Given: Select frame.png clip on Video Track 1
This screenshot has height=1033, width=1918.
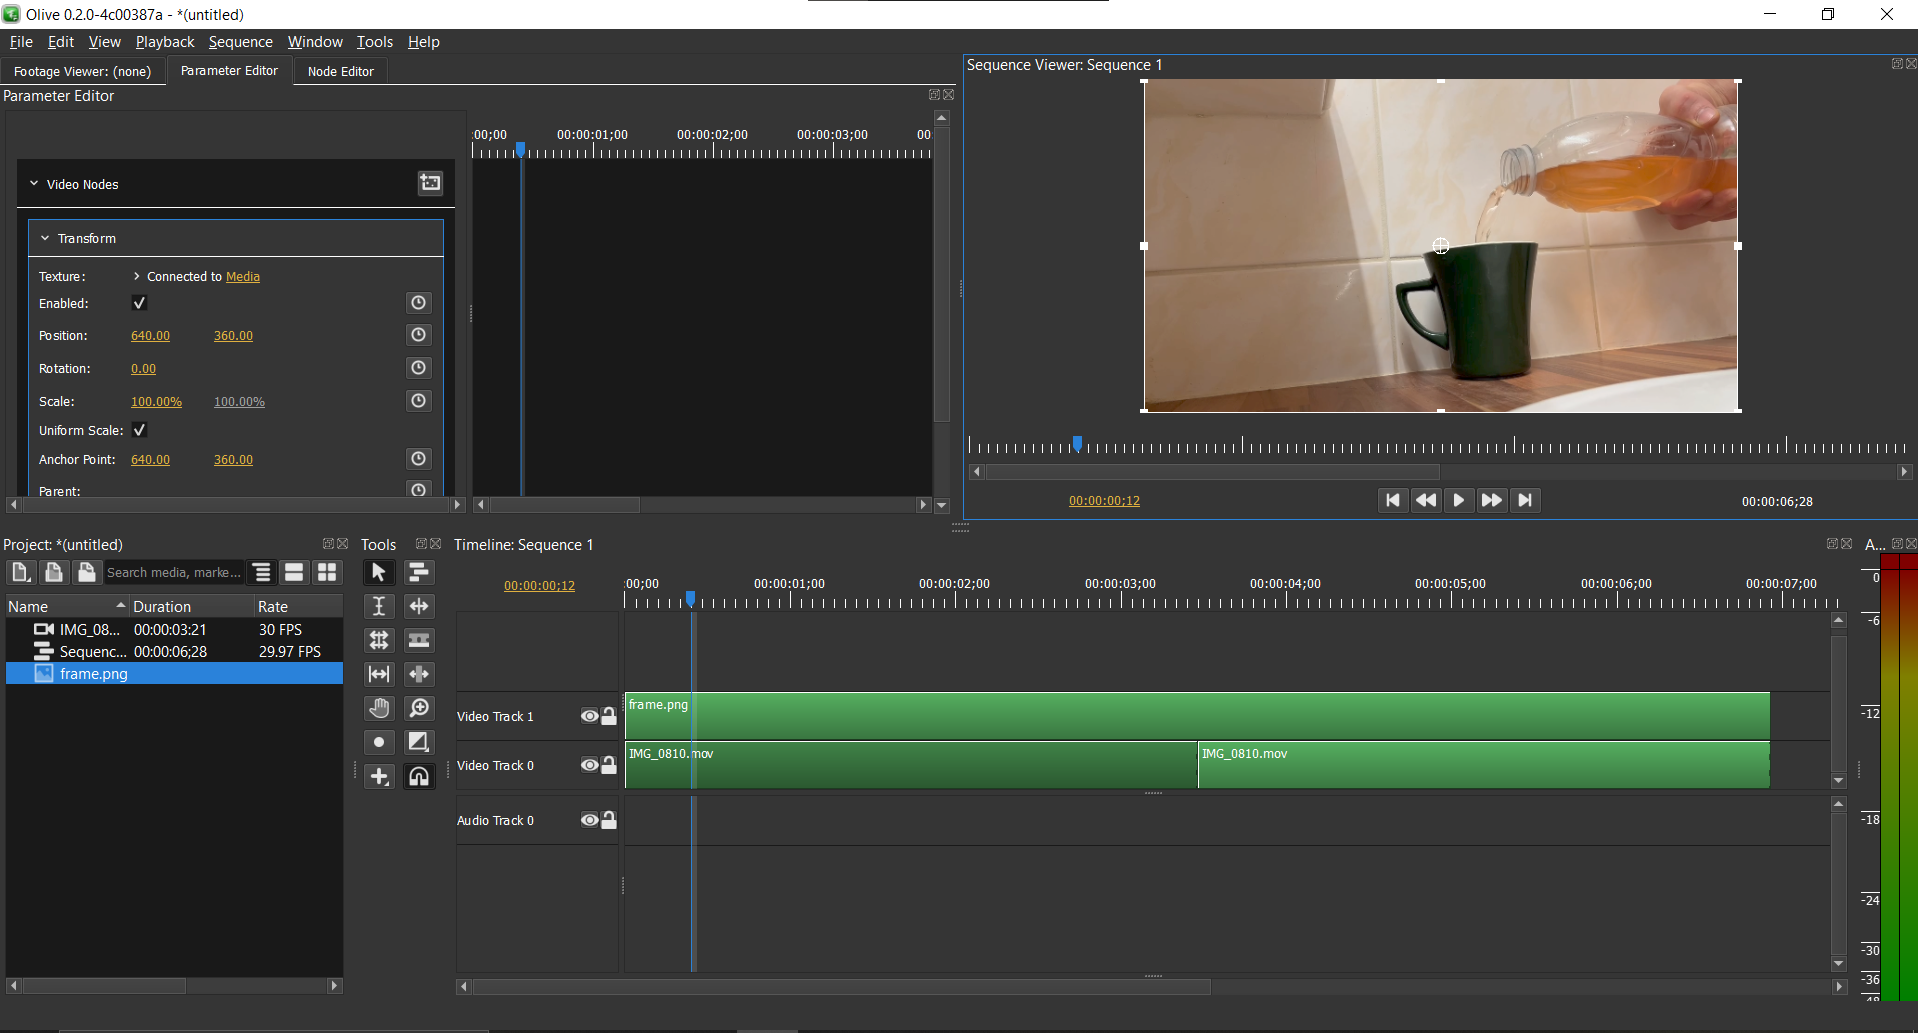Looking at the screenshot, I should pos(1197,716).
